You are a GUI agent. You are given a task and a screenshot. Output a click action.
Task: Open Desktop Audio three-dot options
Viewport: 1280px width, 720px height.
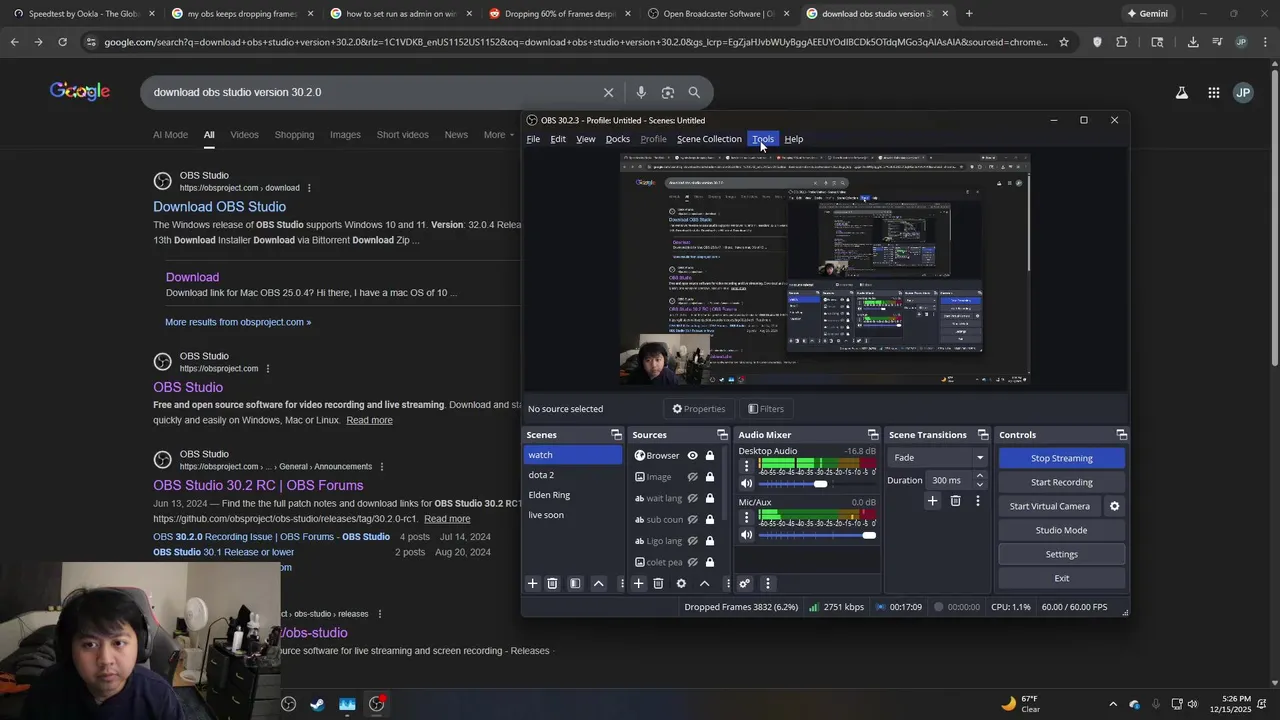point(746,467)
